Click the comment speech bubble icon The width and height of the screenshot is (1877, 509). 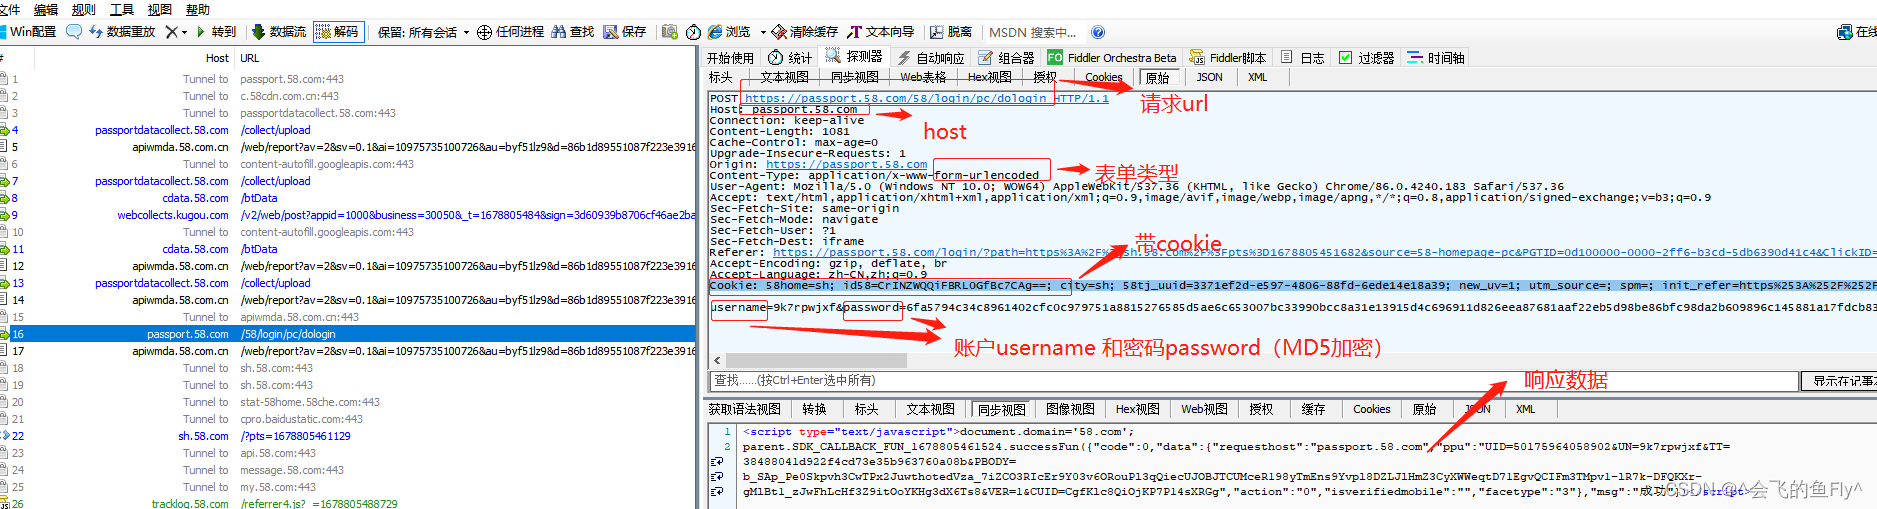(74, 32)
